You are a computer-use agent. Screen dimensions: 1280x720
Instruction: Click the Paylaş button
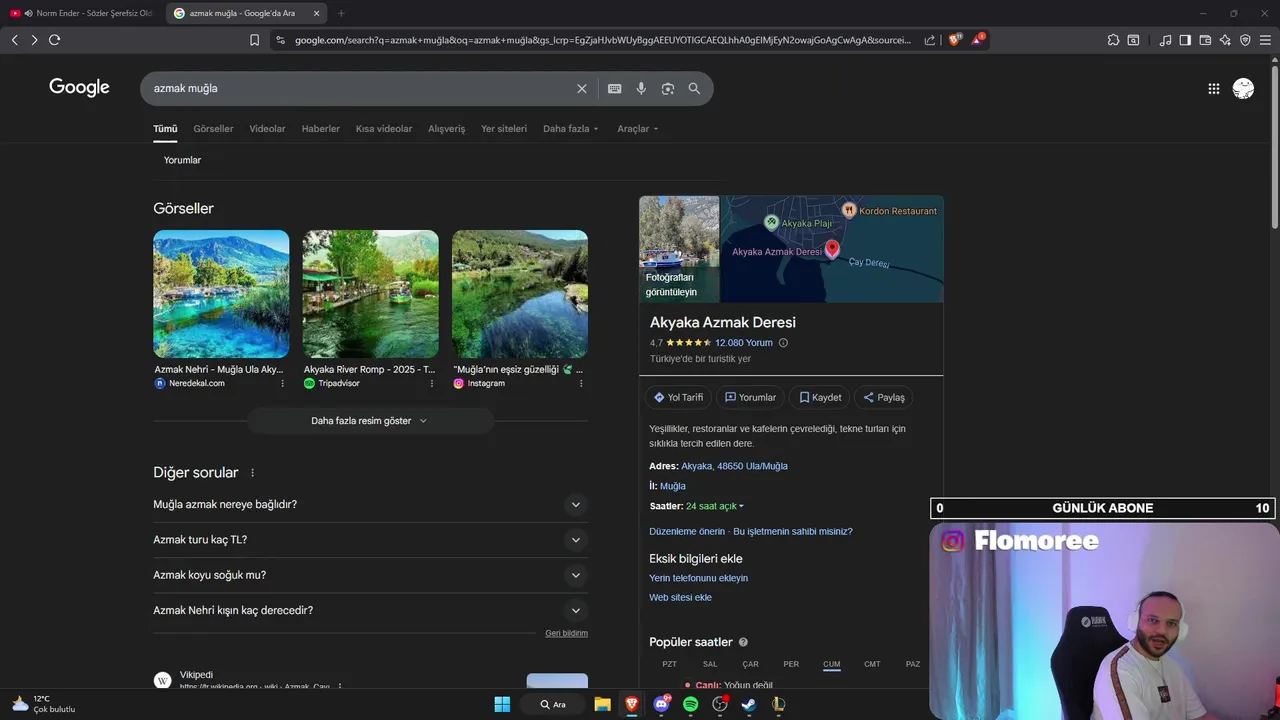[884, 397]
